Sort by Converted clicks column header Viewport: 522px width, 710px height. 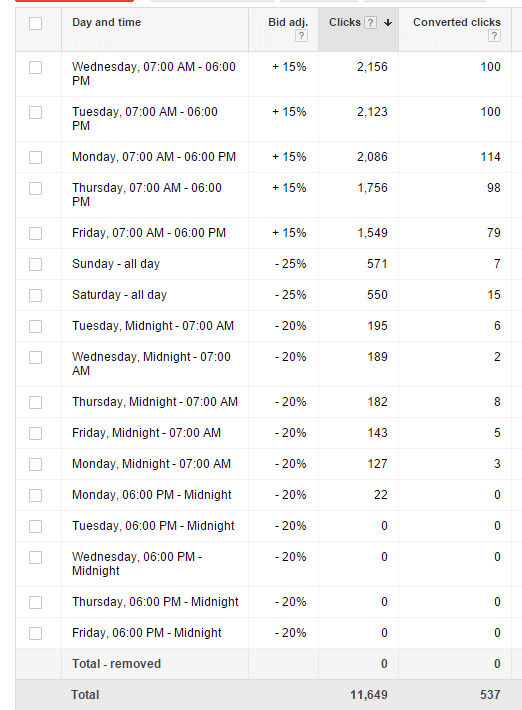[x=457, y=22]
